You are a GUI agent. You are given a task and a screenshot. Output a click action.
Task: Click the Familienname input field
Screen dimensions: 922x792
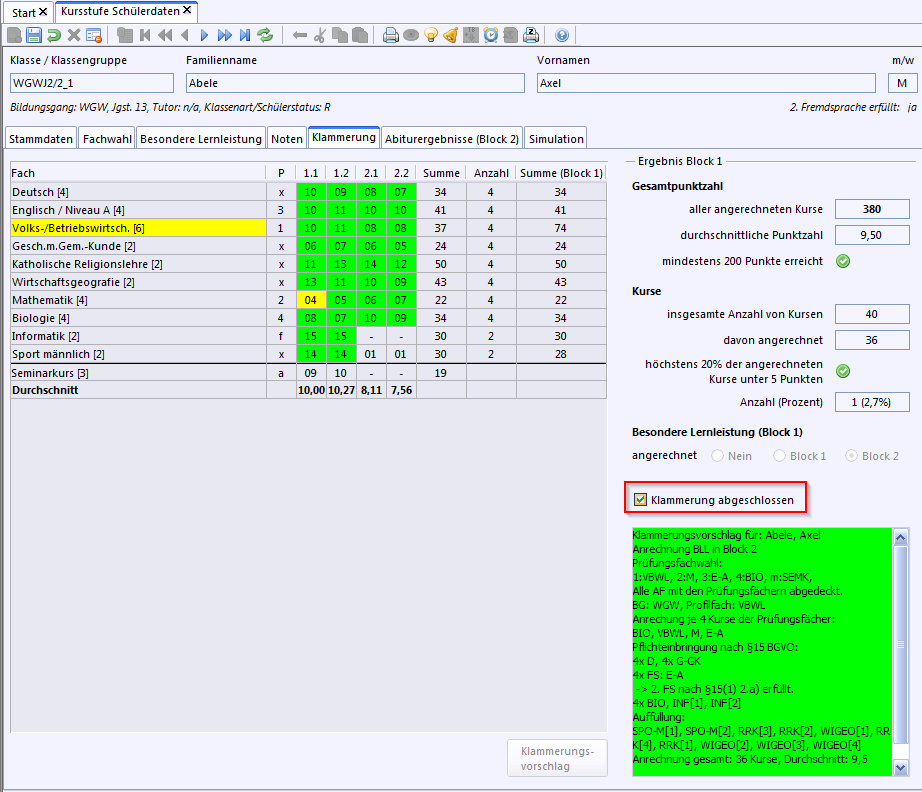355,83
